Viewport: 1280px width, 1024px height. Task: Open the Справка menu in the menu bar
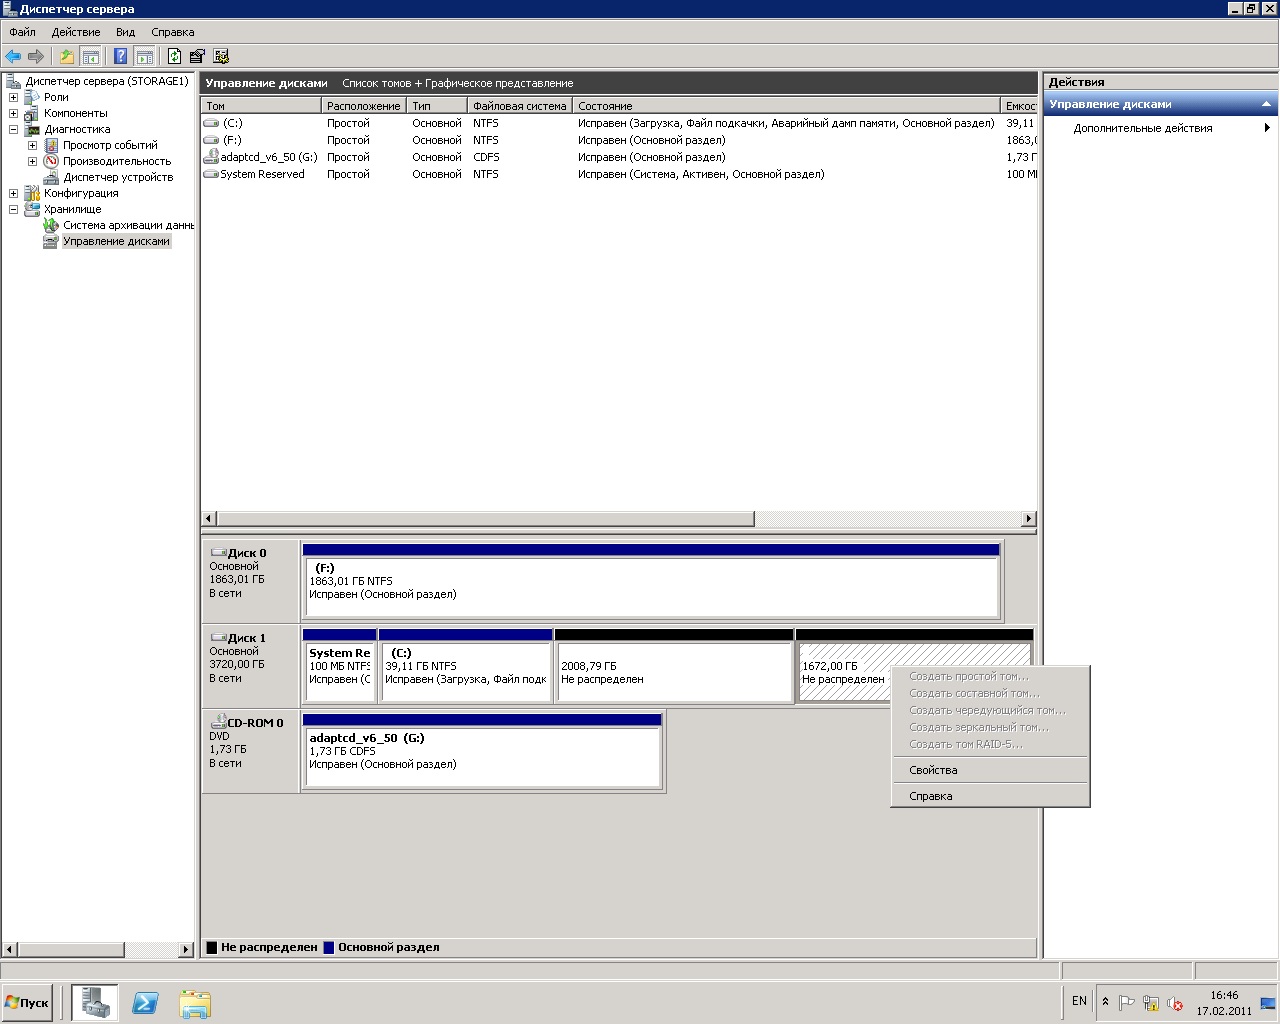point(173,32)
